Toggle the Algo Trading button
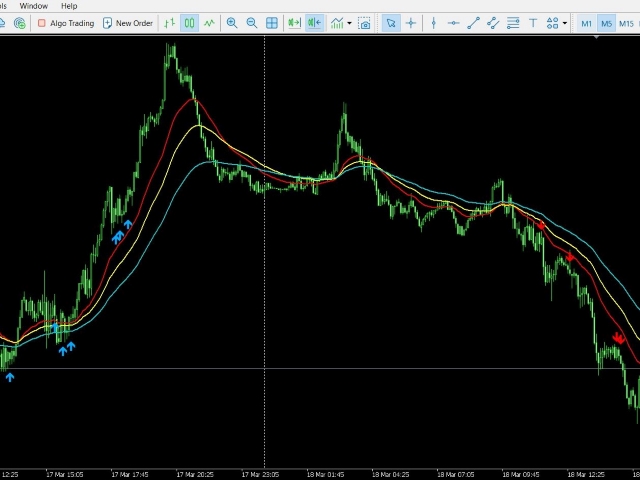Viewport: 640px width, 480px height. pos(66,23)
